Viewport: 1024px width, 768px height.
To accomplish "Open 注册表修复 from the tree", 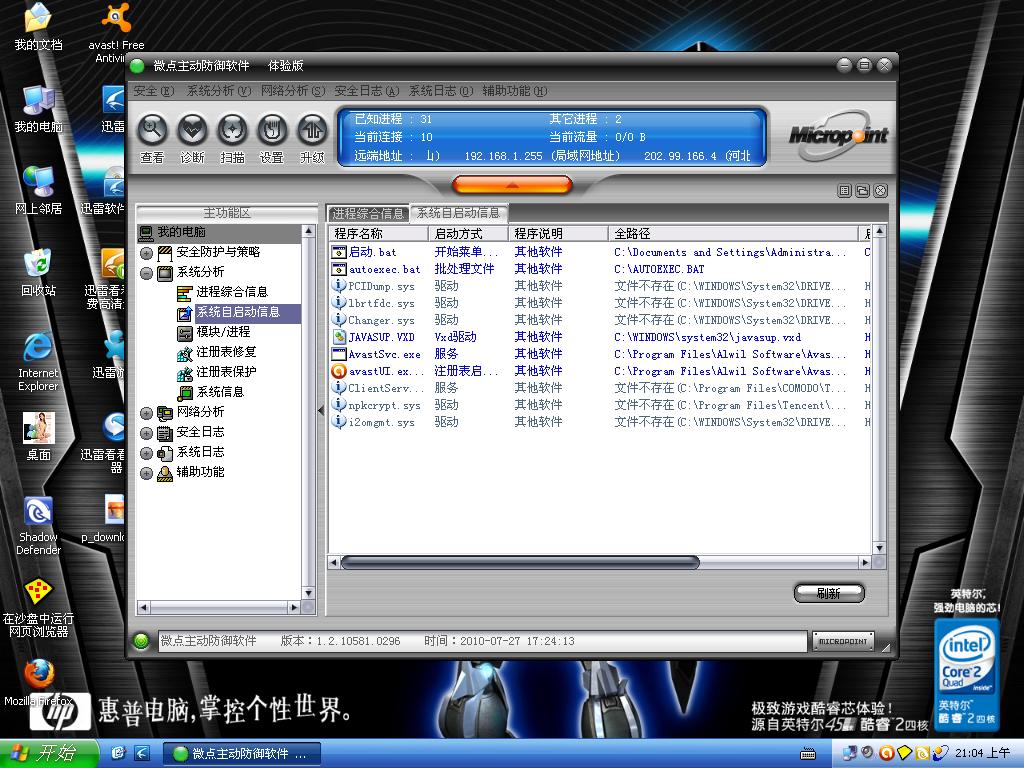I will (x=226, y=352).
